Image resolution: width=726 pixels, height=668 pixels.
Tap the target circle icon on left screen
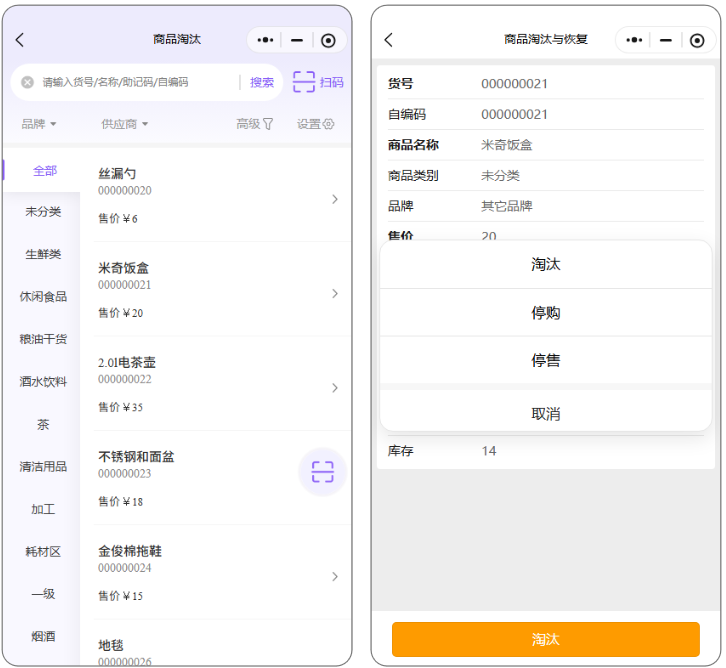(x=328, y=40)
